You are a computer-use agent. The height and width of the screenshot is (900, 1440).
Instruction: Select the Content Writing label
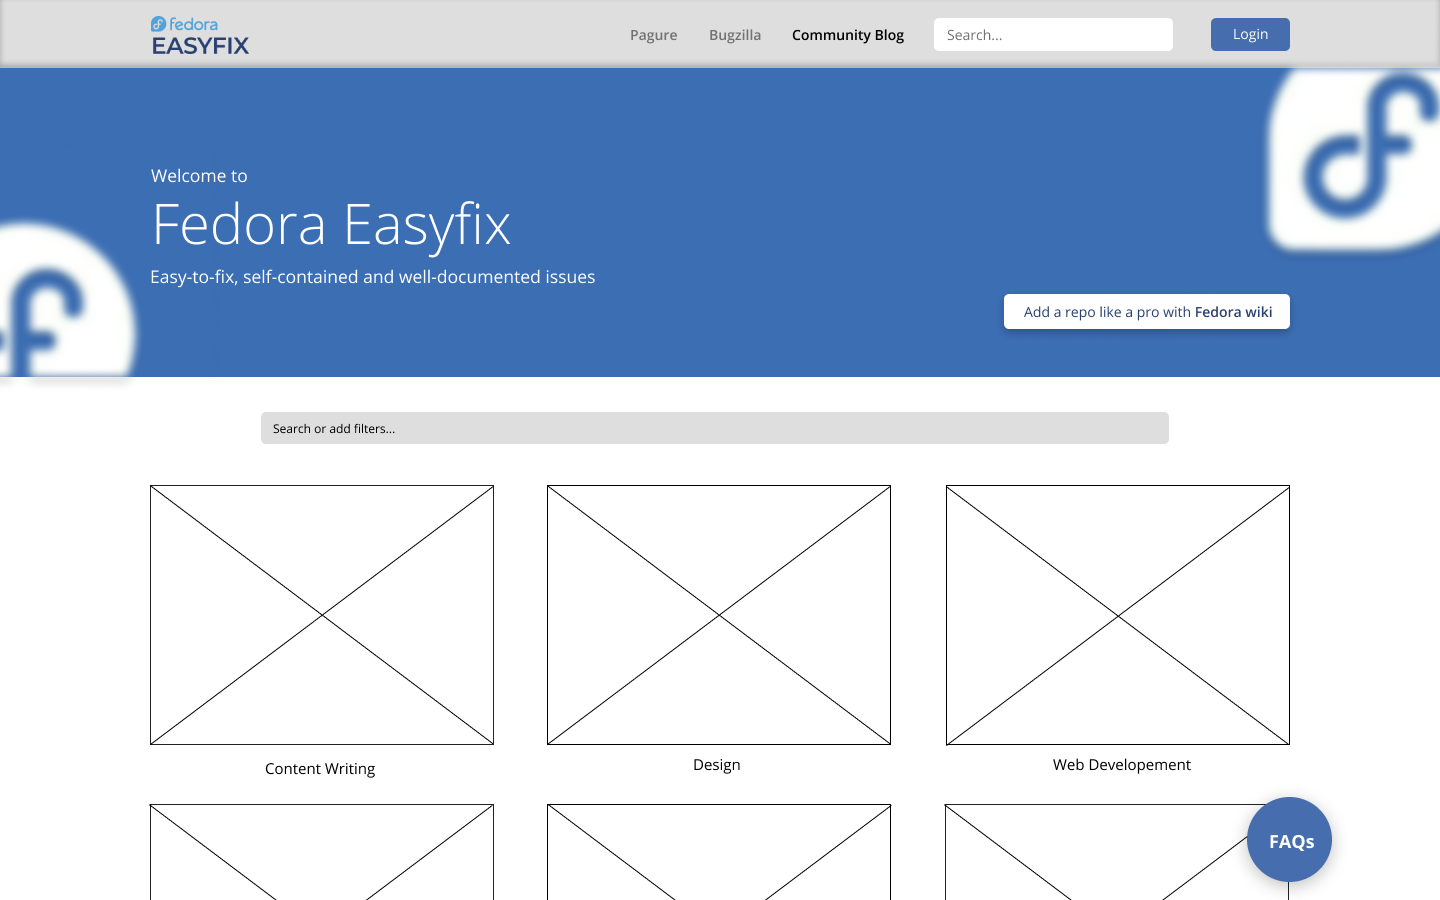pyautogui.click(x=320, y=769)
